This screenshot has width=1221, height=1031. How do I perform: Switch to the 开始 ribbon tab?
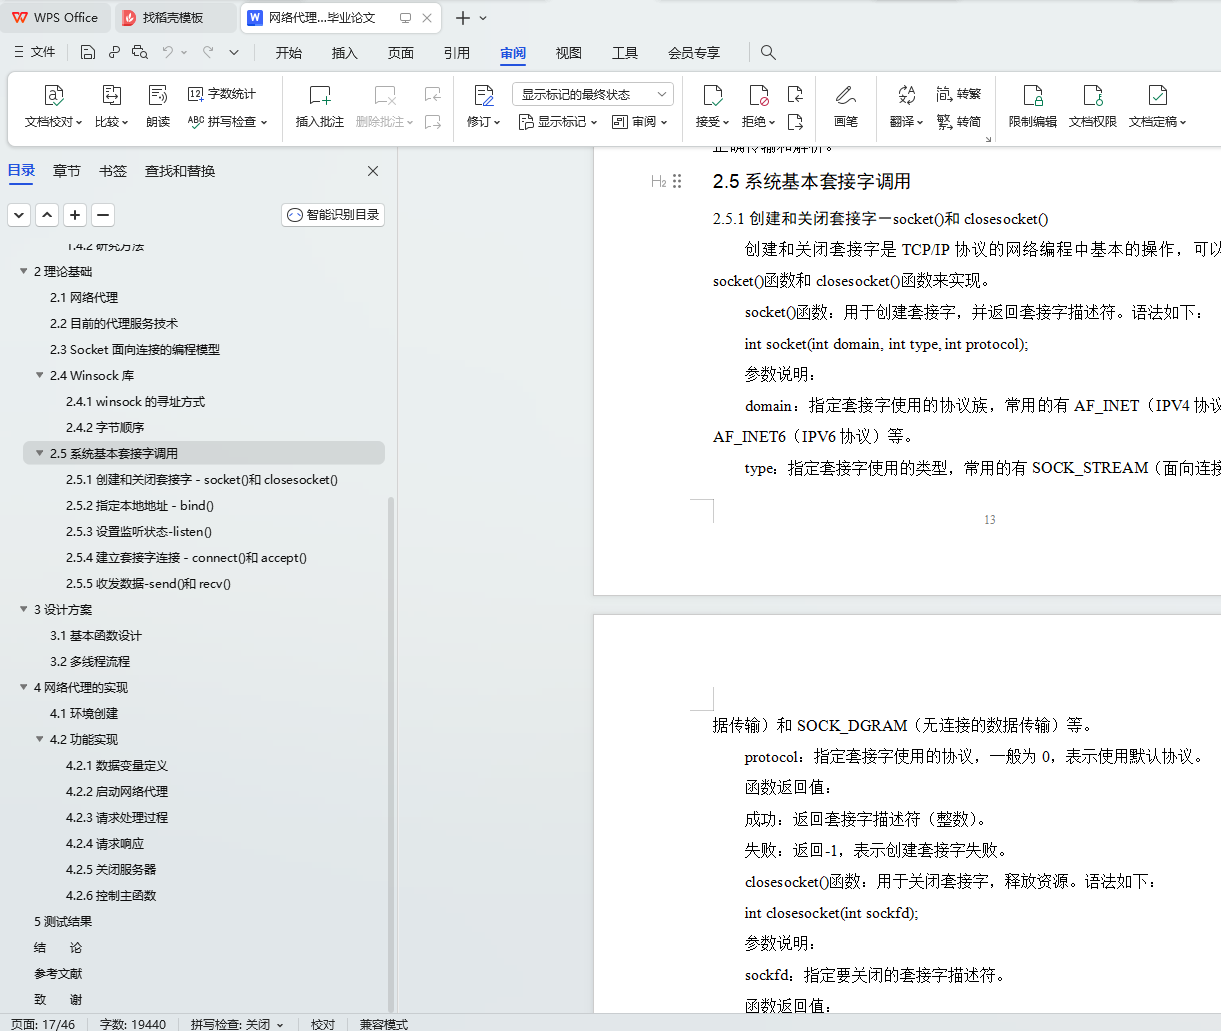289,52
